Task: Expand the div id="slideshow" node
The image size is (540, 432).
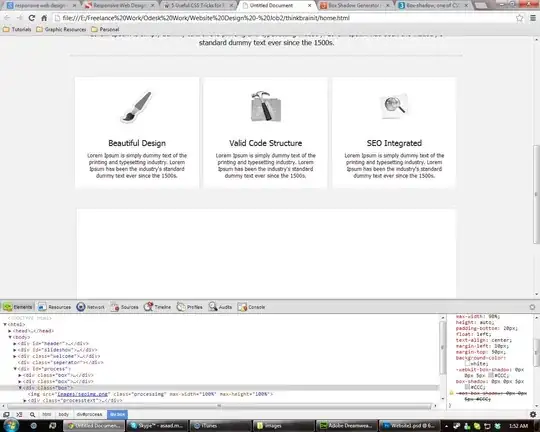Action: [15, 350]
